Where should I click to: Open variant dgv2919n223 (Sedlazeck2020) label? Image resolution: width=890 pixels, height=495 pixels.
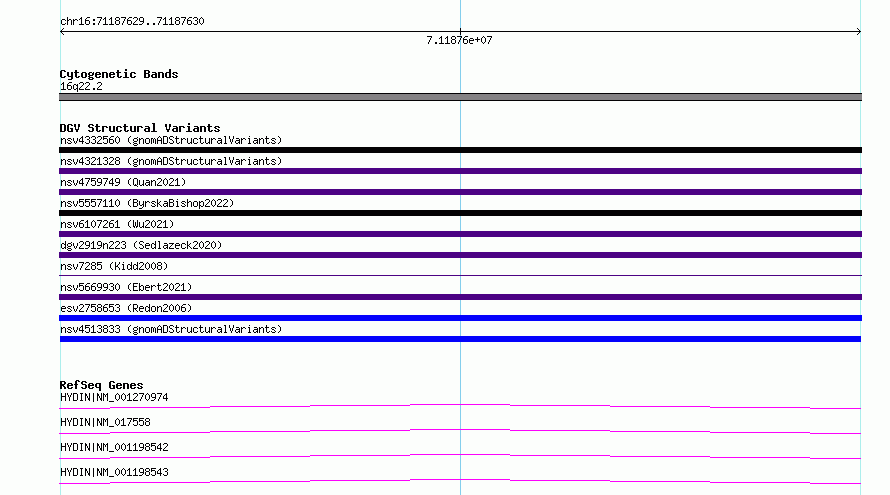click(x=141, y=245)
